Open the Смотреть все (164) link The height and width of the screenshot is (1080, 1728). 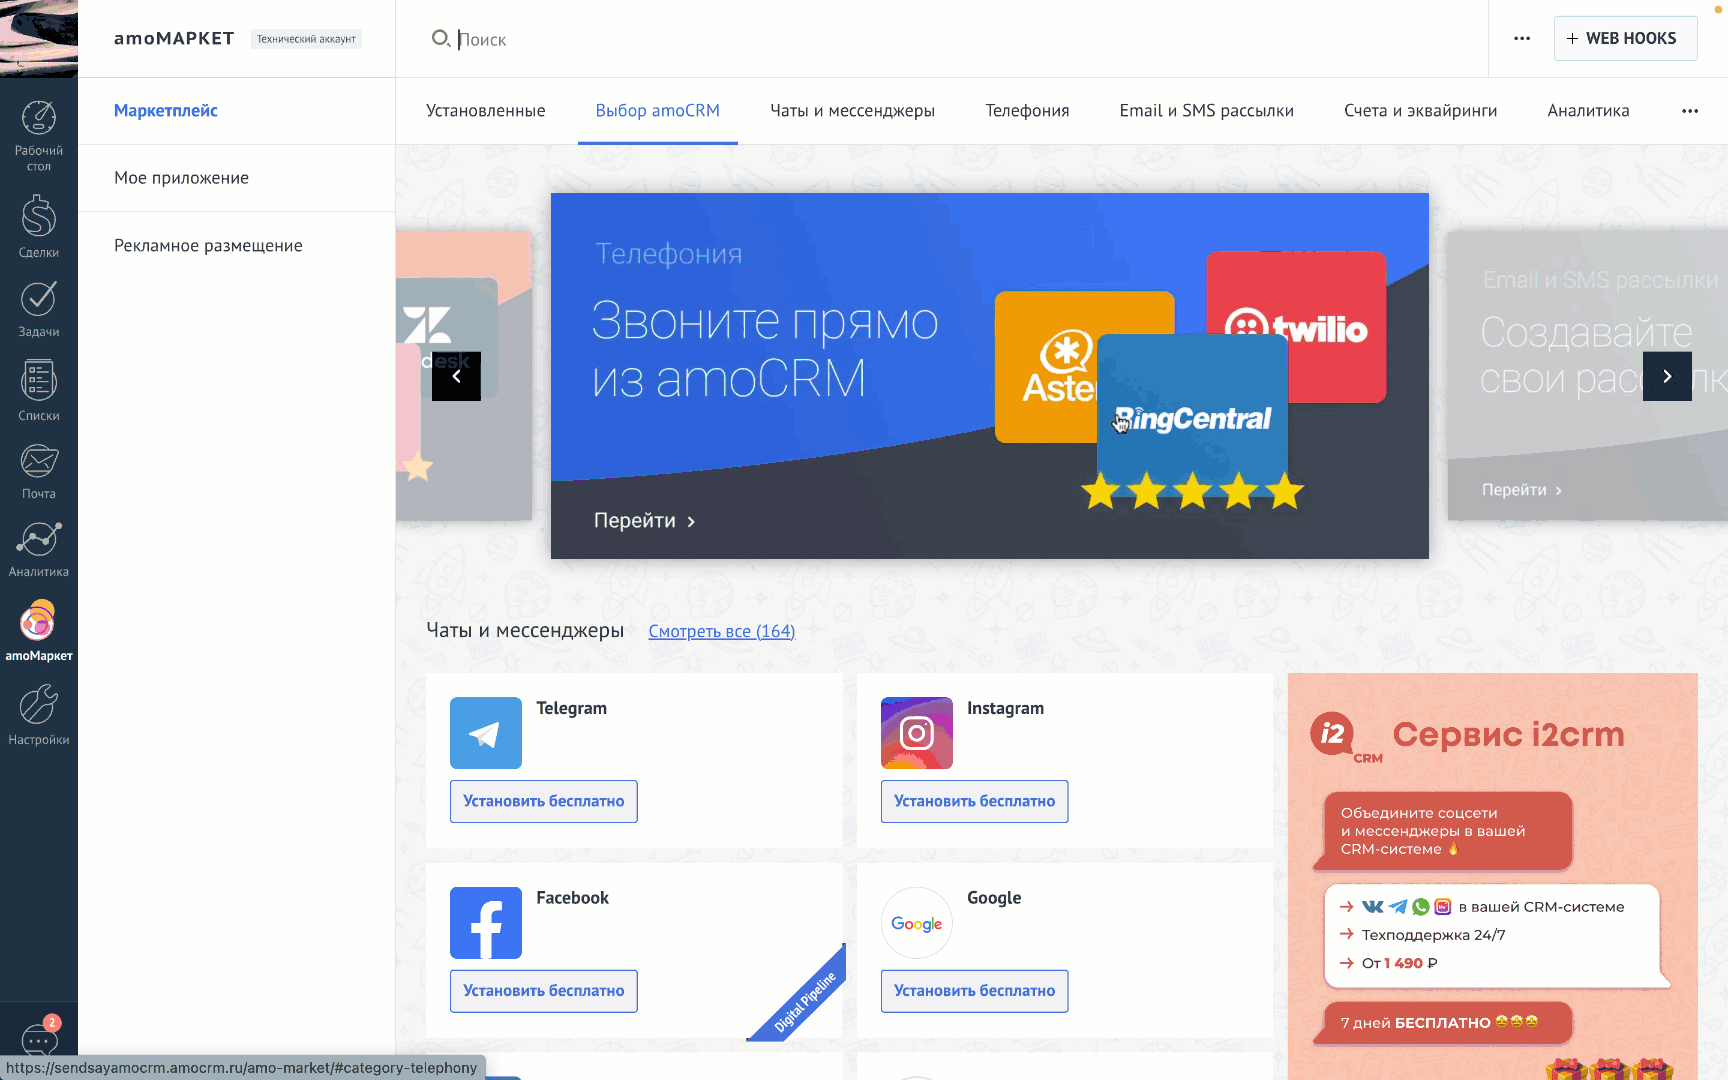(x=721, y=631)
